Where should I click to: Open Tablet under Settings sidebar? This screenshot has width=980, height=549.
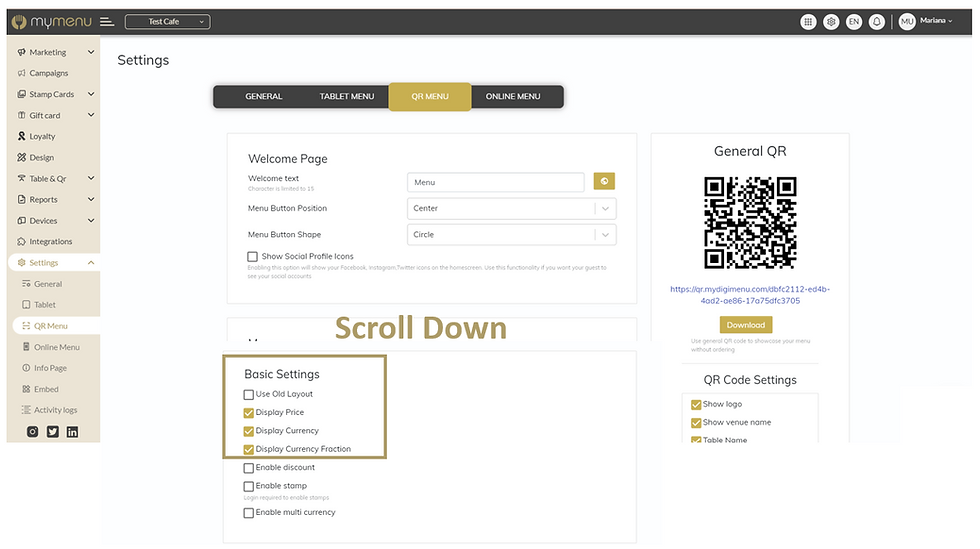44,305
